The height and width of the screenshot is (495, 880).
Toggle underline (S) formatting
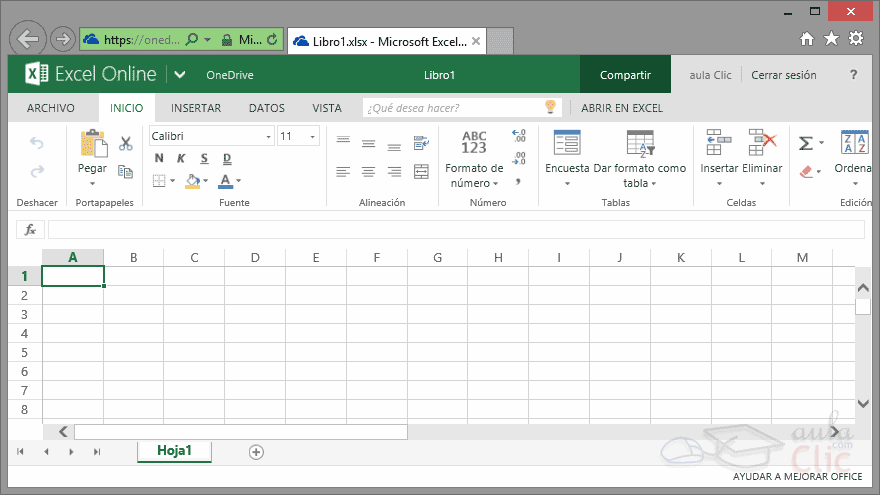click(204, 158)
